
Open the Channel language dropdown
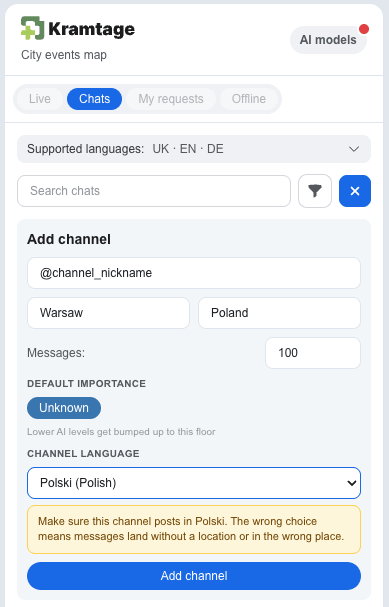[x=194, y=483]
